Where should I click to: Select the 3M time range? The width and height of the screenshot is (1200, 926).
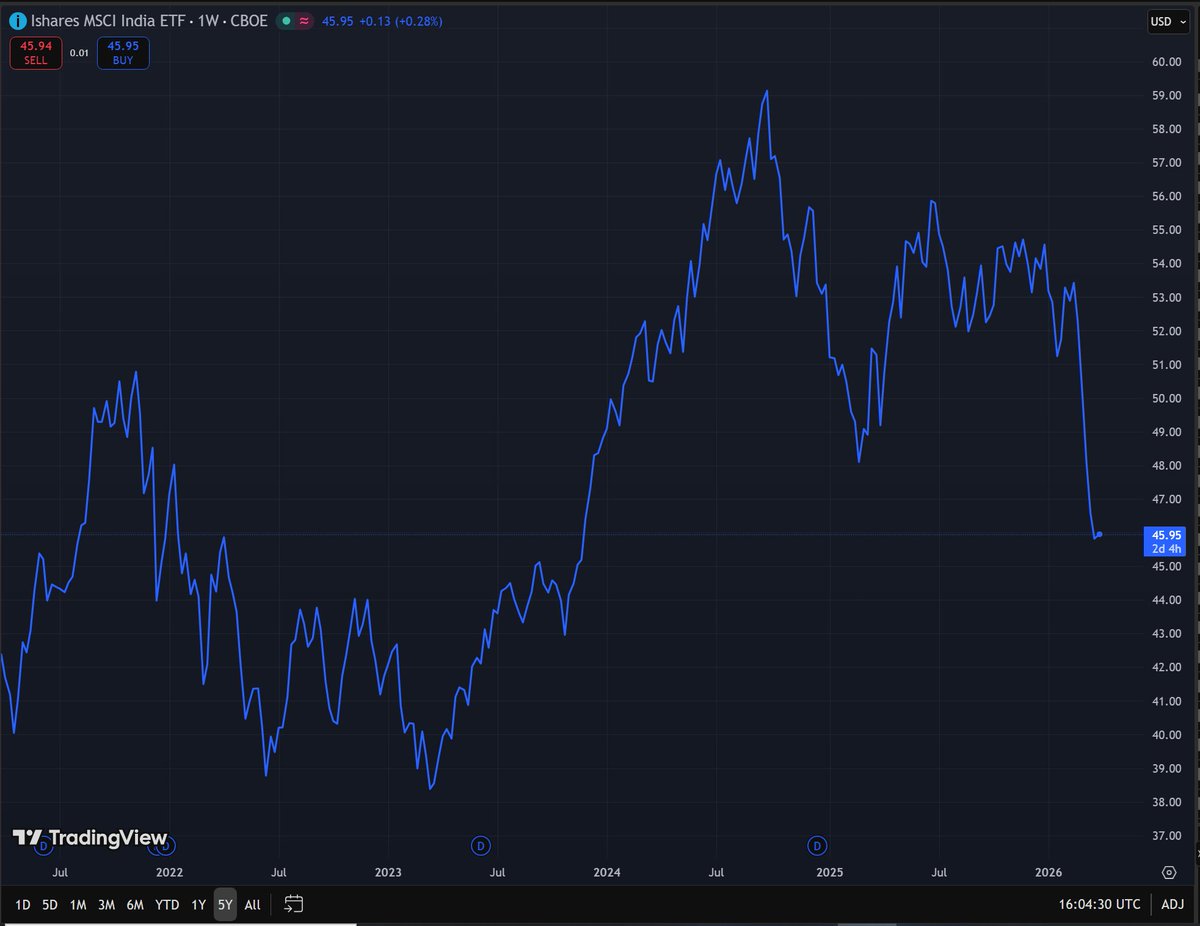click(106, 904)
